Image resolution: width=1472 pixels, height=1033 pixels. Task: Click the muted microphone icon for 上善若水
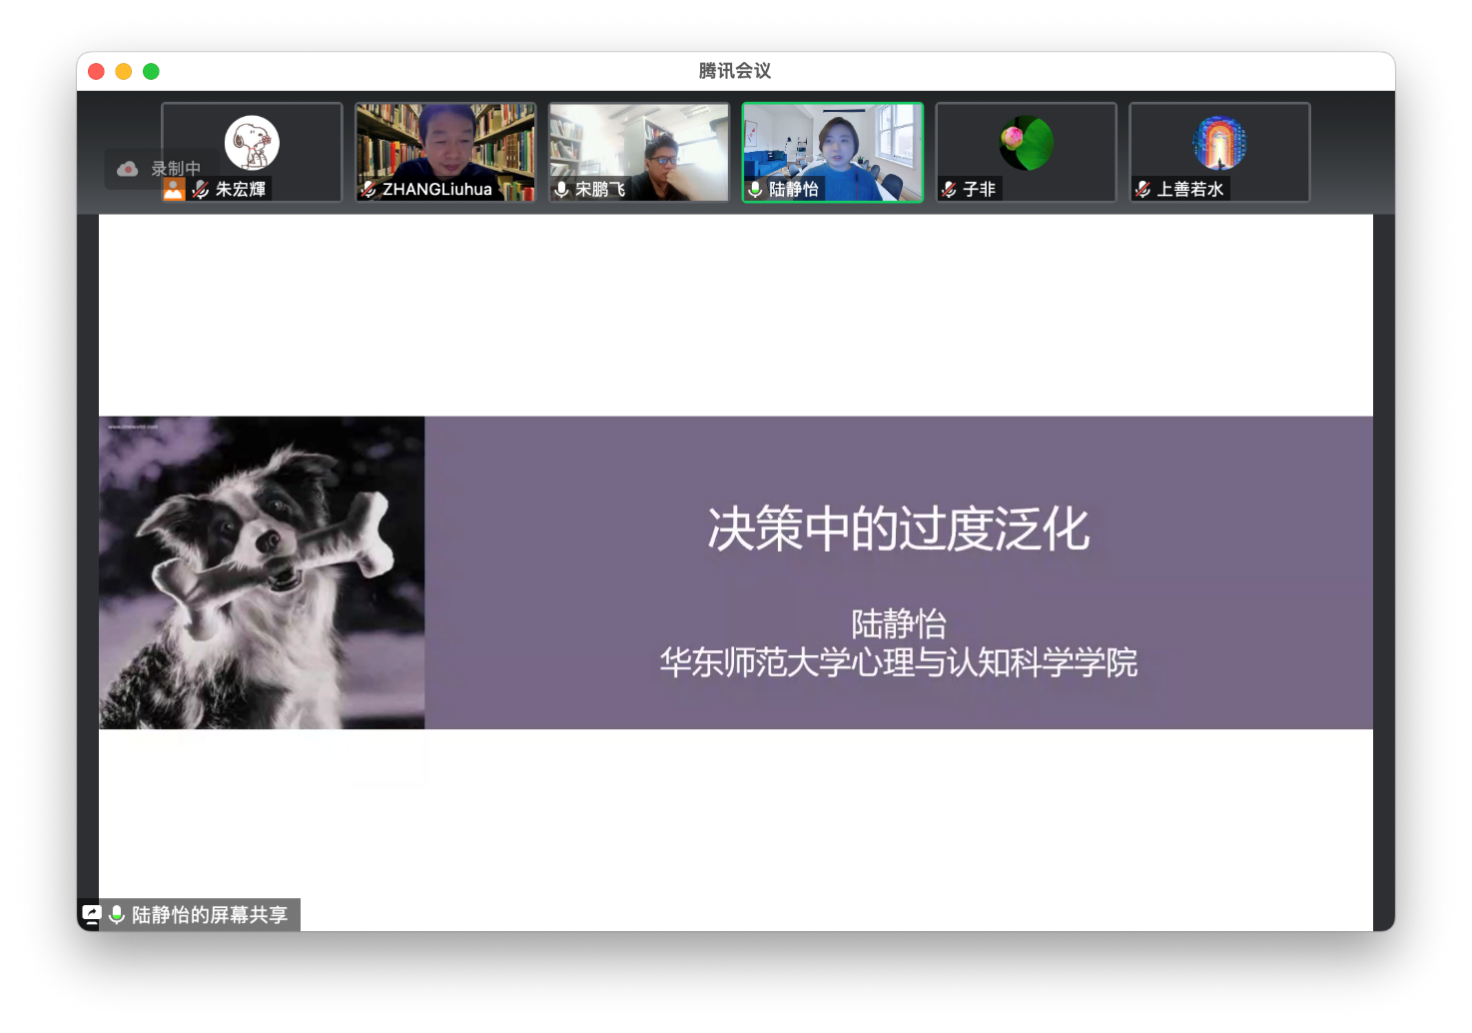coord(1143,189)
